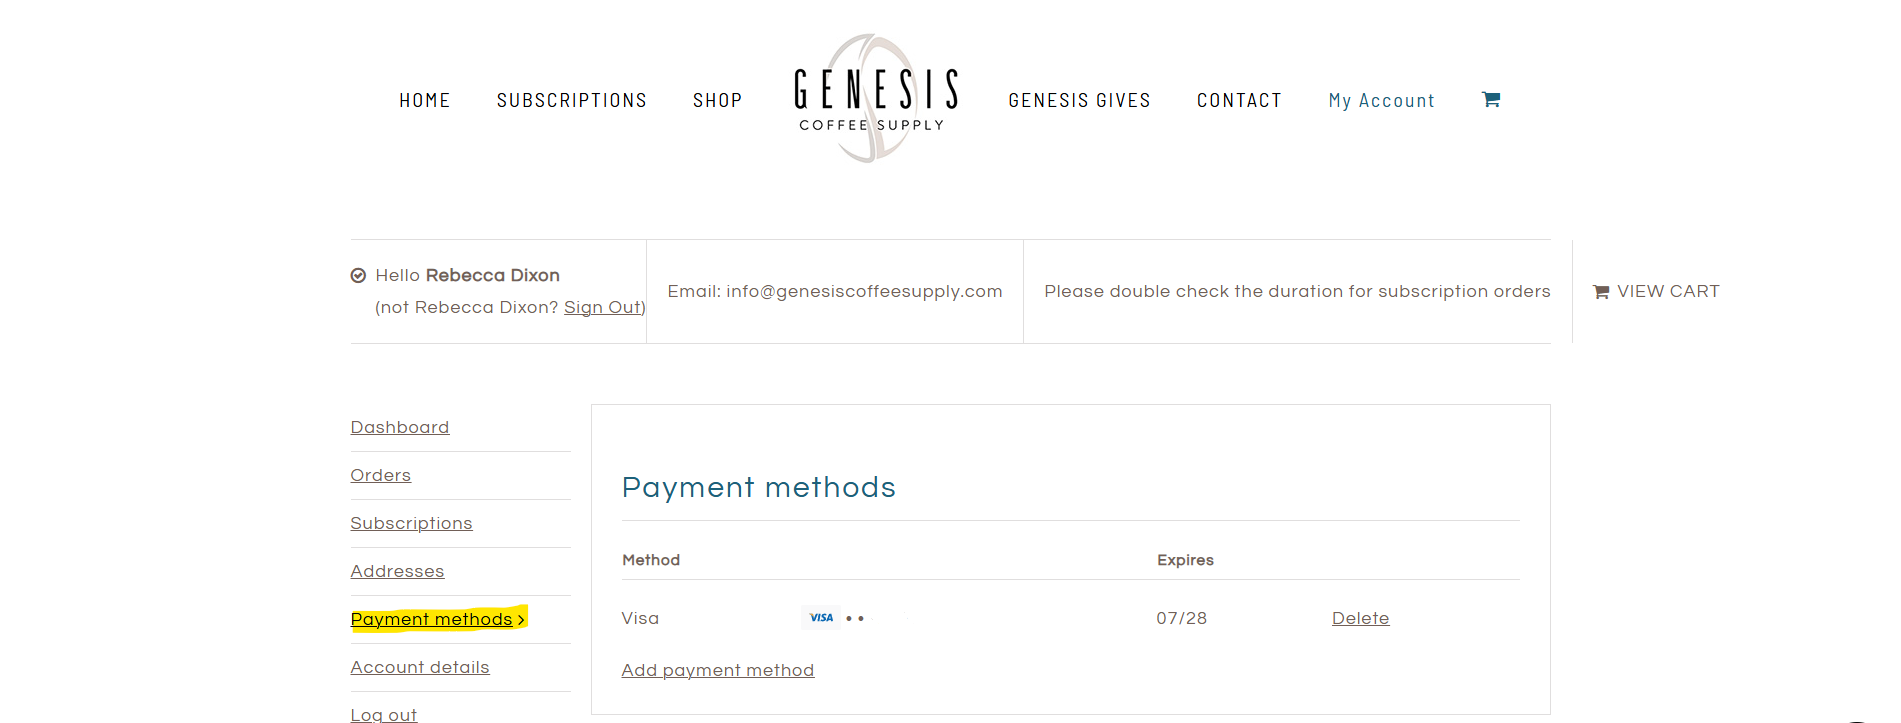
Task: Delete the saved Visa card
Action: coord(1360,619)
